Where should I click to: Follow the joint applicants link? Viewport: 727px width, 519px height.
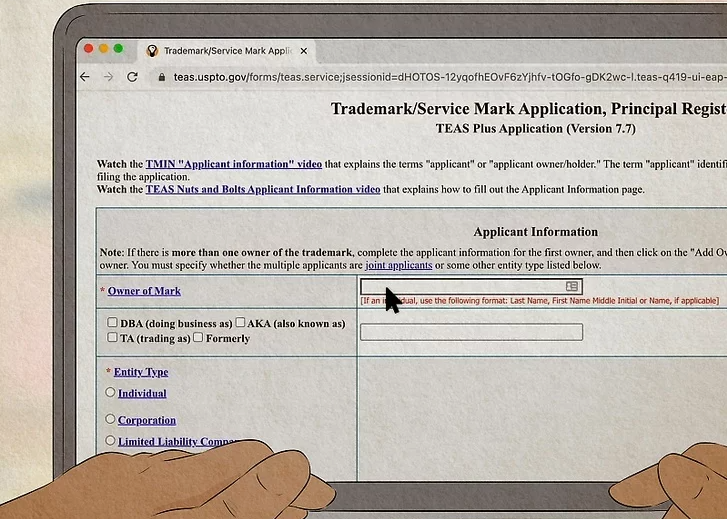pyautogui.click(x=399, y=265)
